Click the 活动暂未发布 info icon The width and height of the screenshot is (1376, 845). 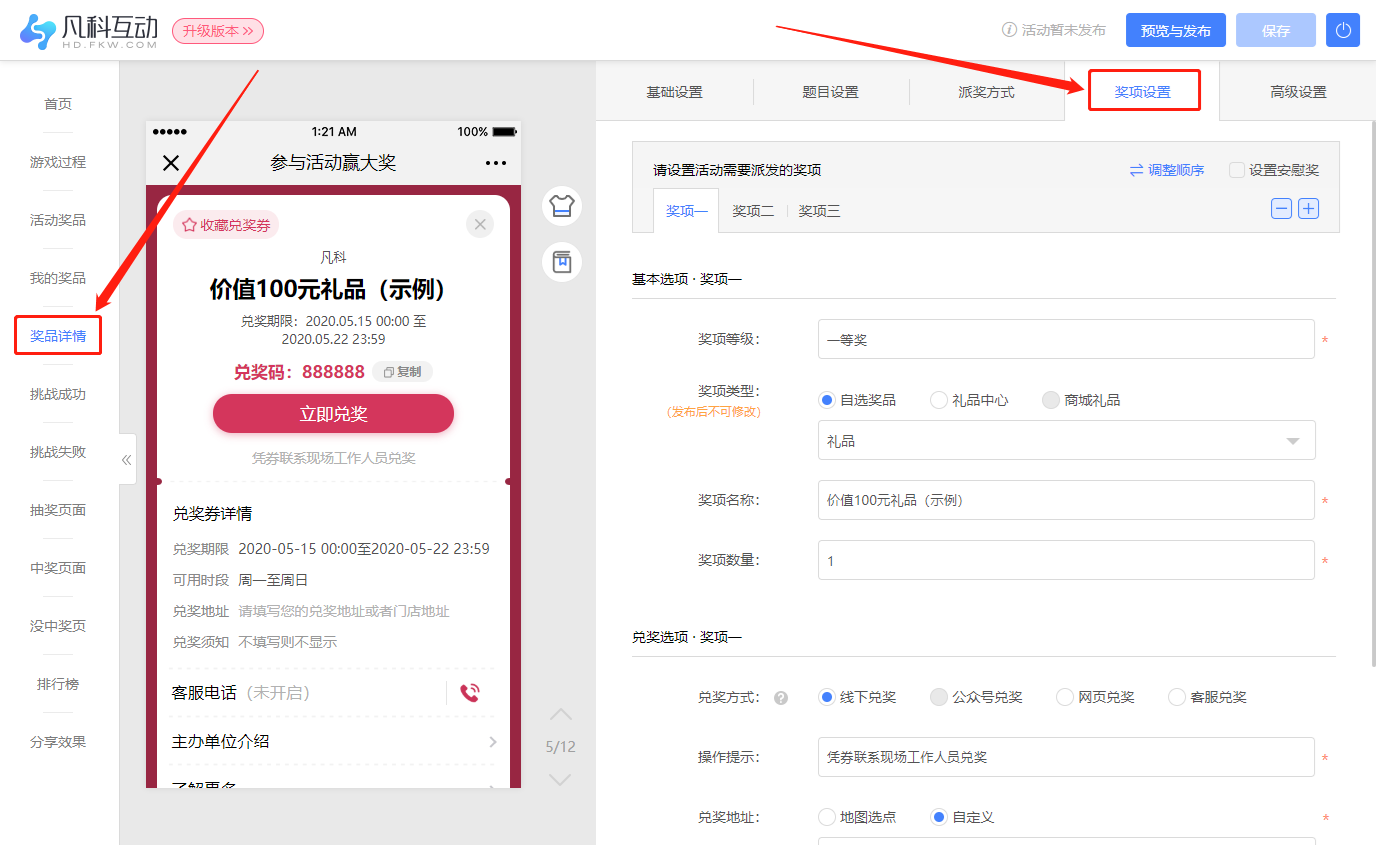pos(1009,30)
